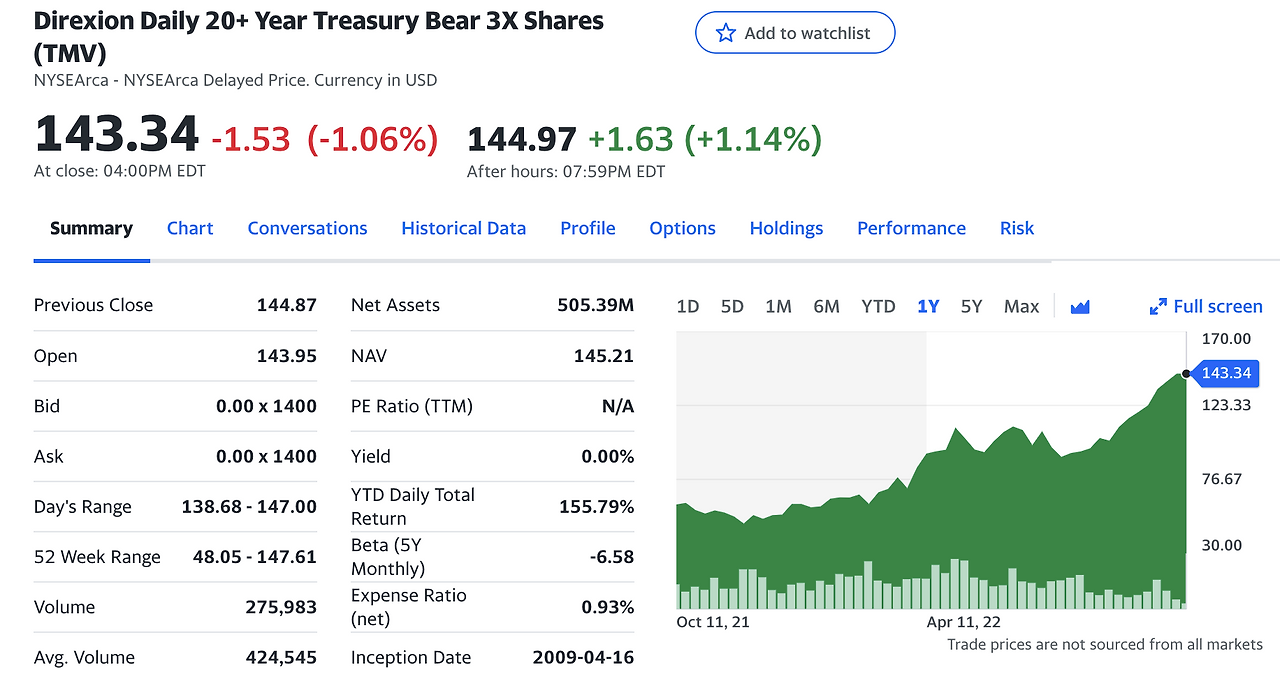Click the Full screen expand arrows icon

[x=1158, y=307]
